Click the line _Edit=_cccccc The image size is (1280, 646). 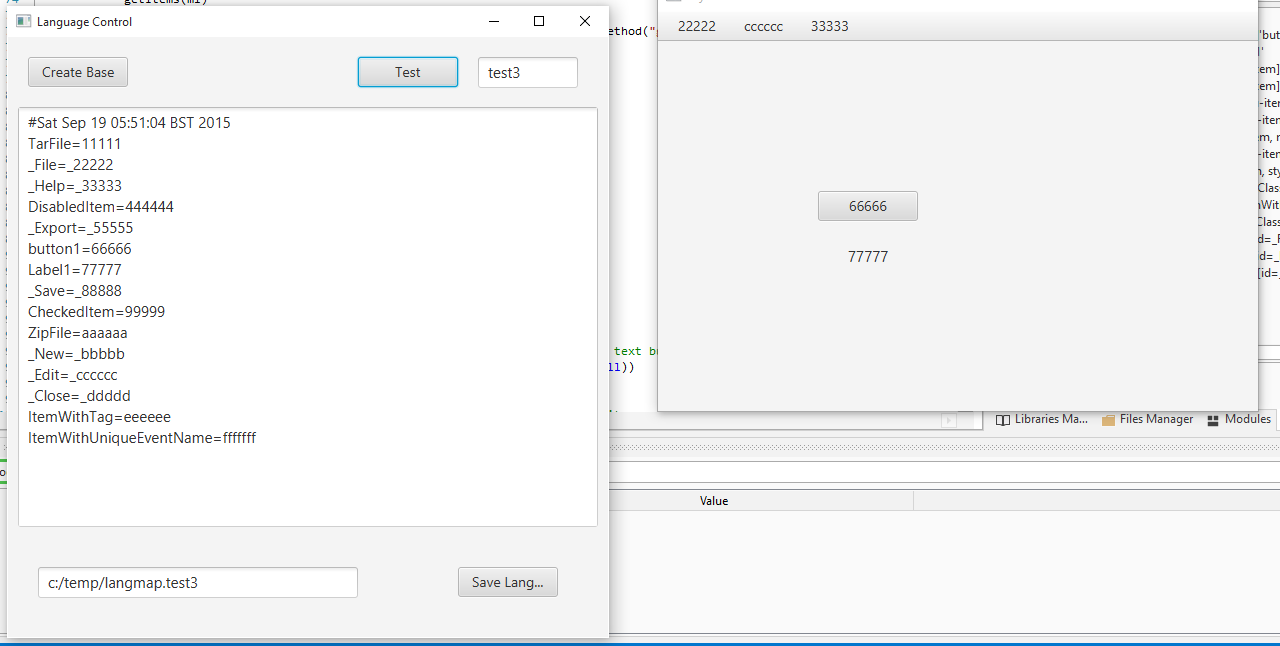tap(73, 375)
